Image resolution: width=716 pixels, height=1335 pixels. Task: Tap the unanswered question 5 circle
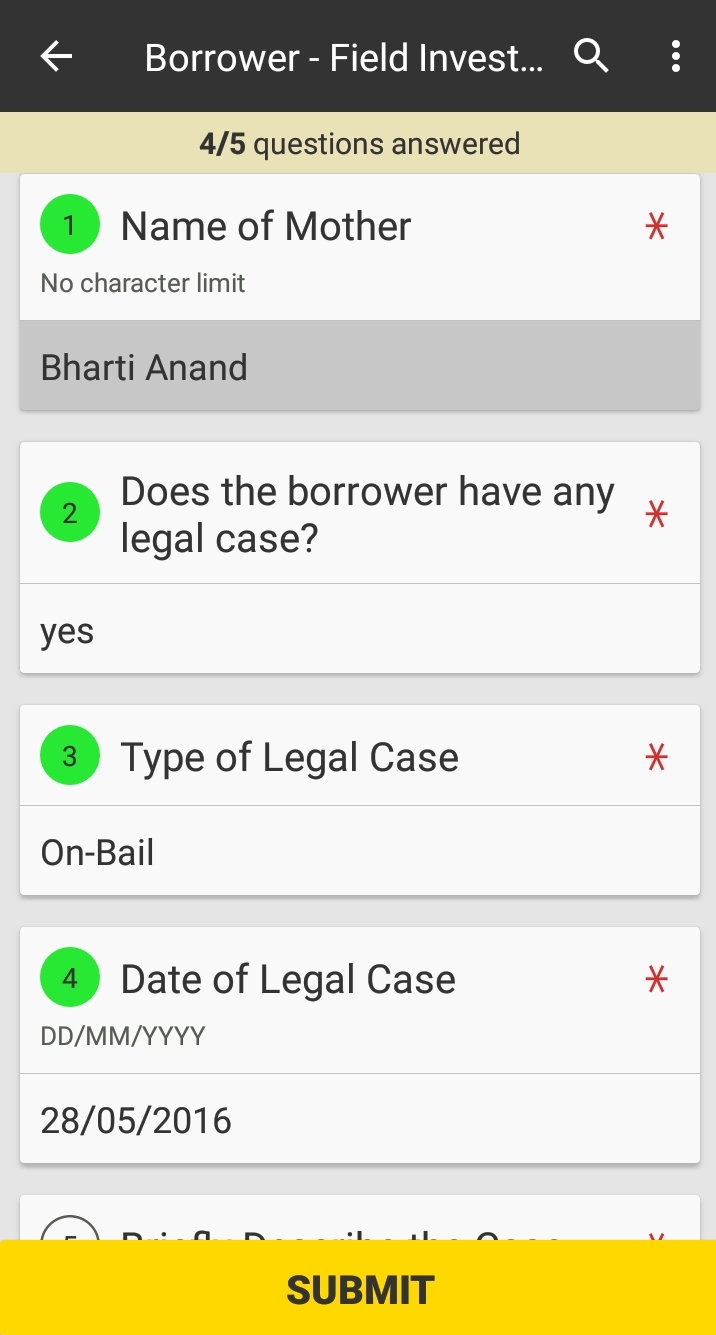[69, 1231]
